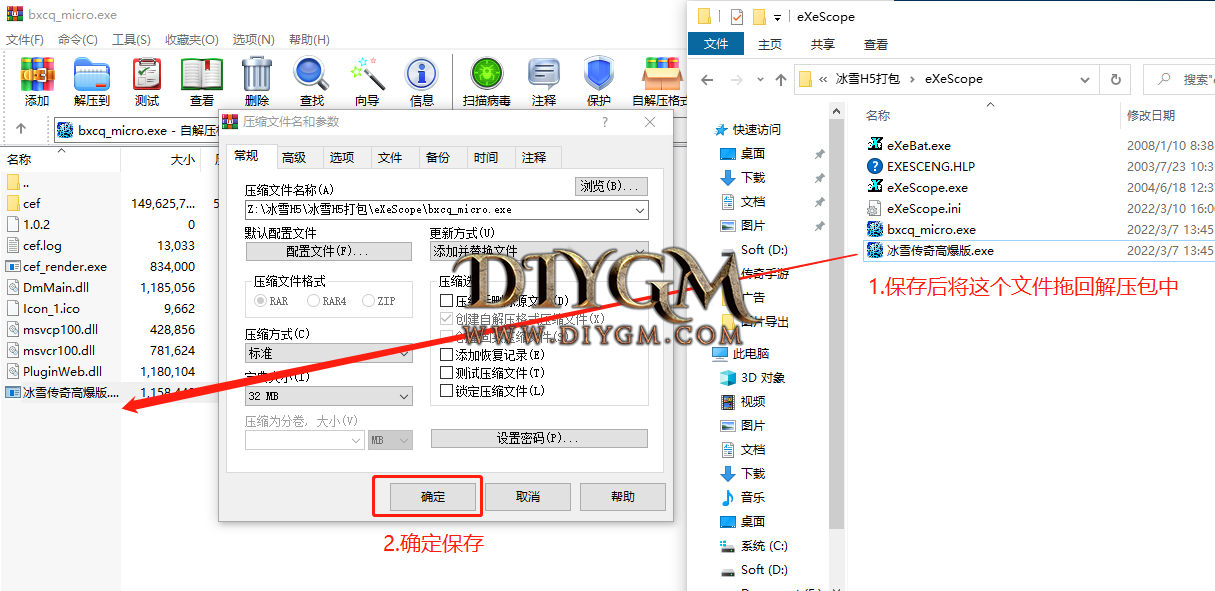The image size is (1215, 591).
Task: Open the Explorer address bar history dropdown
Action: click(x=1084, y=79)
